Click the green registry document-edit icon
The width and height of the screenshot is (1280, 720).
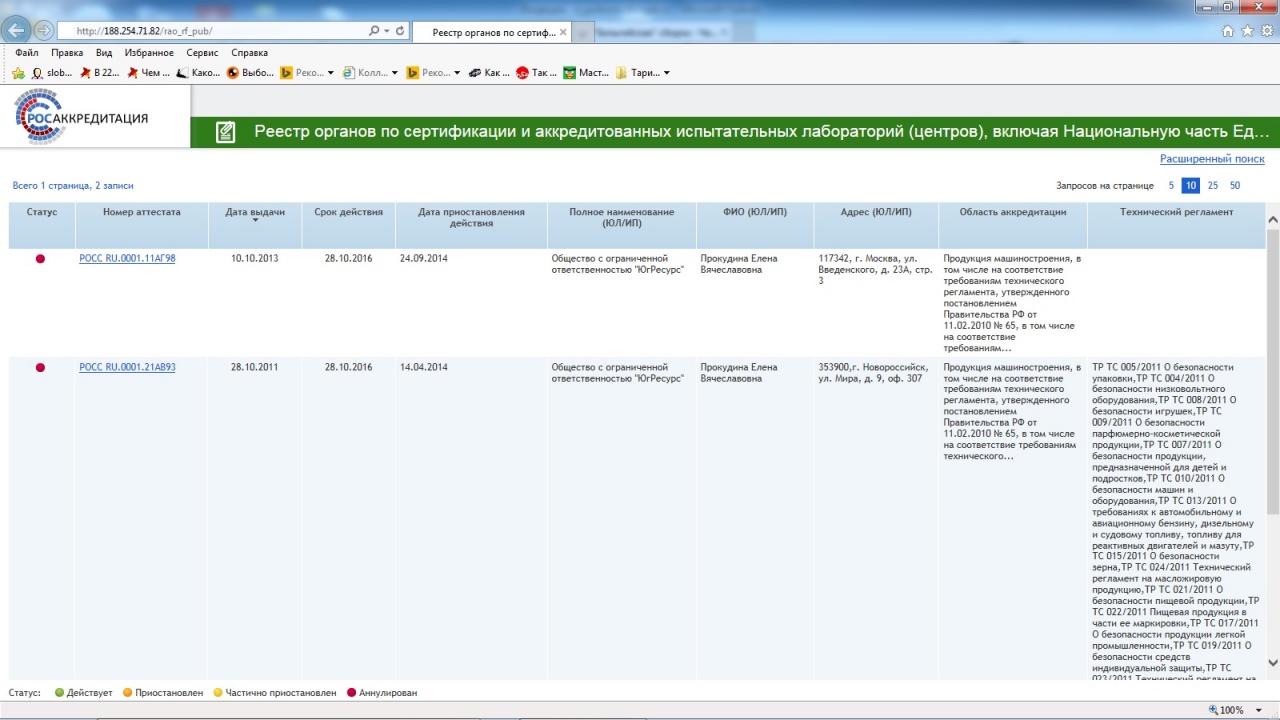(x=226, y=132)
